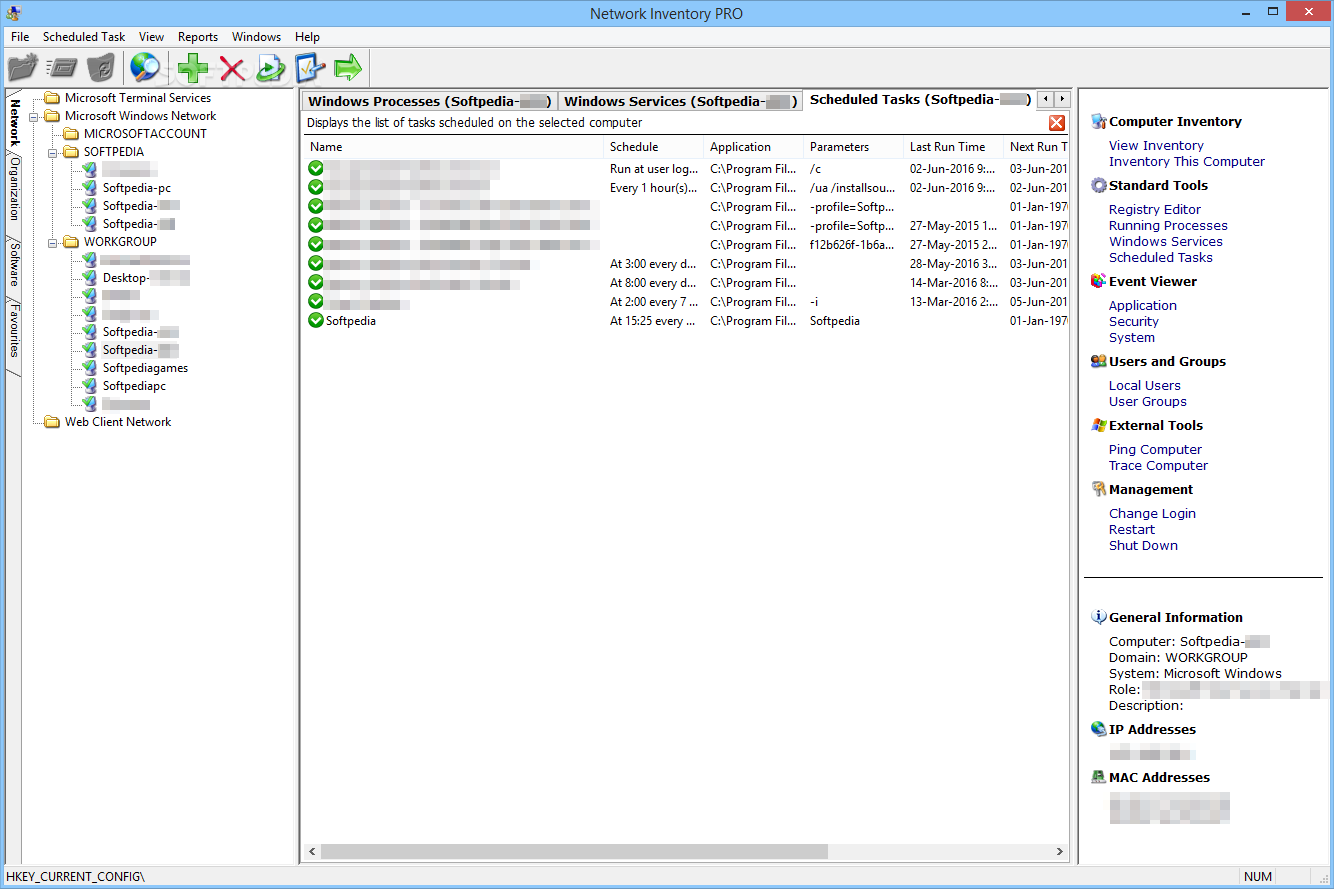Screen dimensions: 1334x889
Task: Collapse the Microsoft Windows Network node
Action: [x=33, y=116]
